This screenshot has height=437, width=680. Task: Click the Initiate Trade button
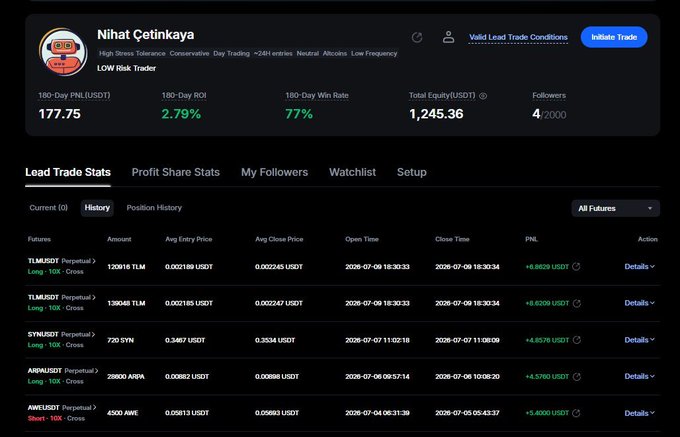614,37
